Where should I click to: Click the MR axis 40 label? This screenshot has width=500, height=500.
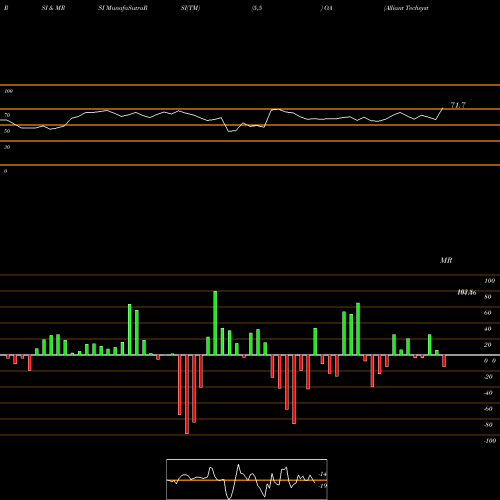(x=488, y=329)
